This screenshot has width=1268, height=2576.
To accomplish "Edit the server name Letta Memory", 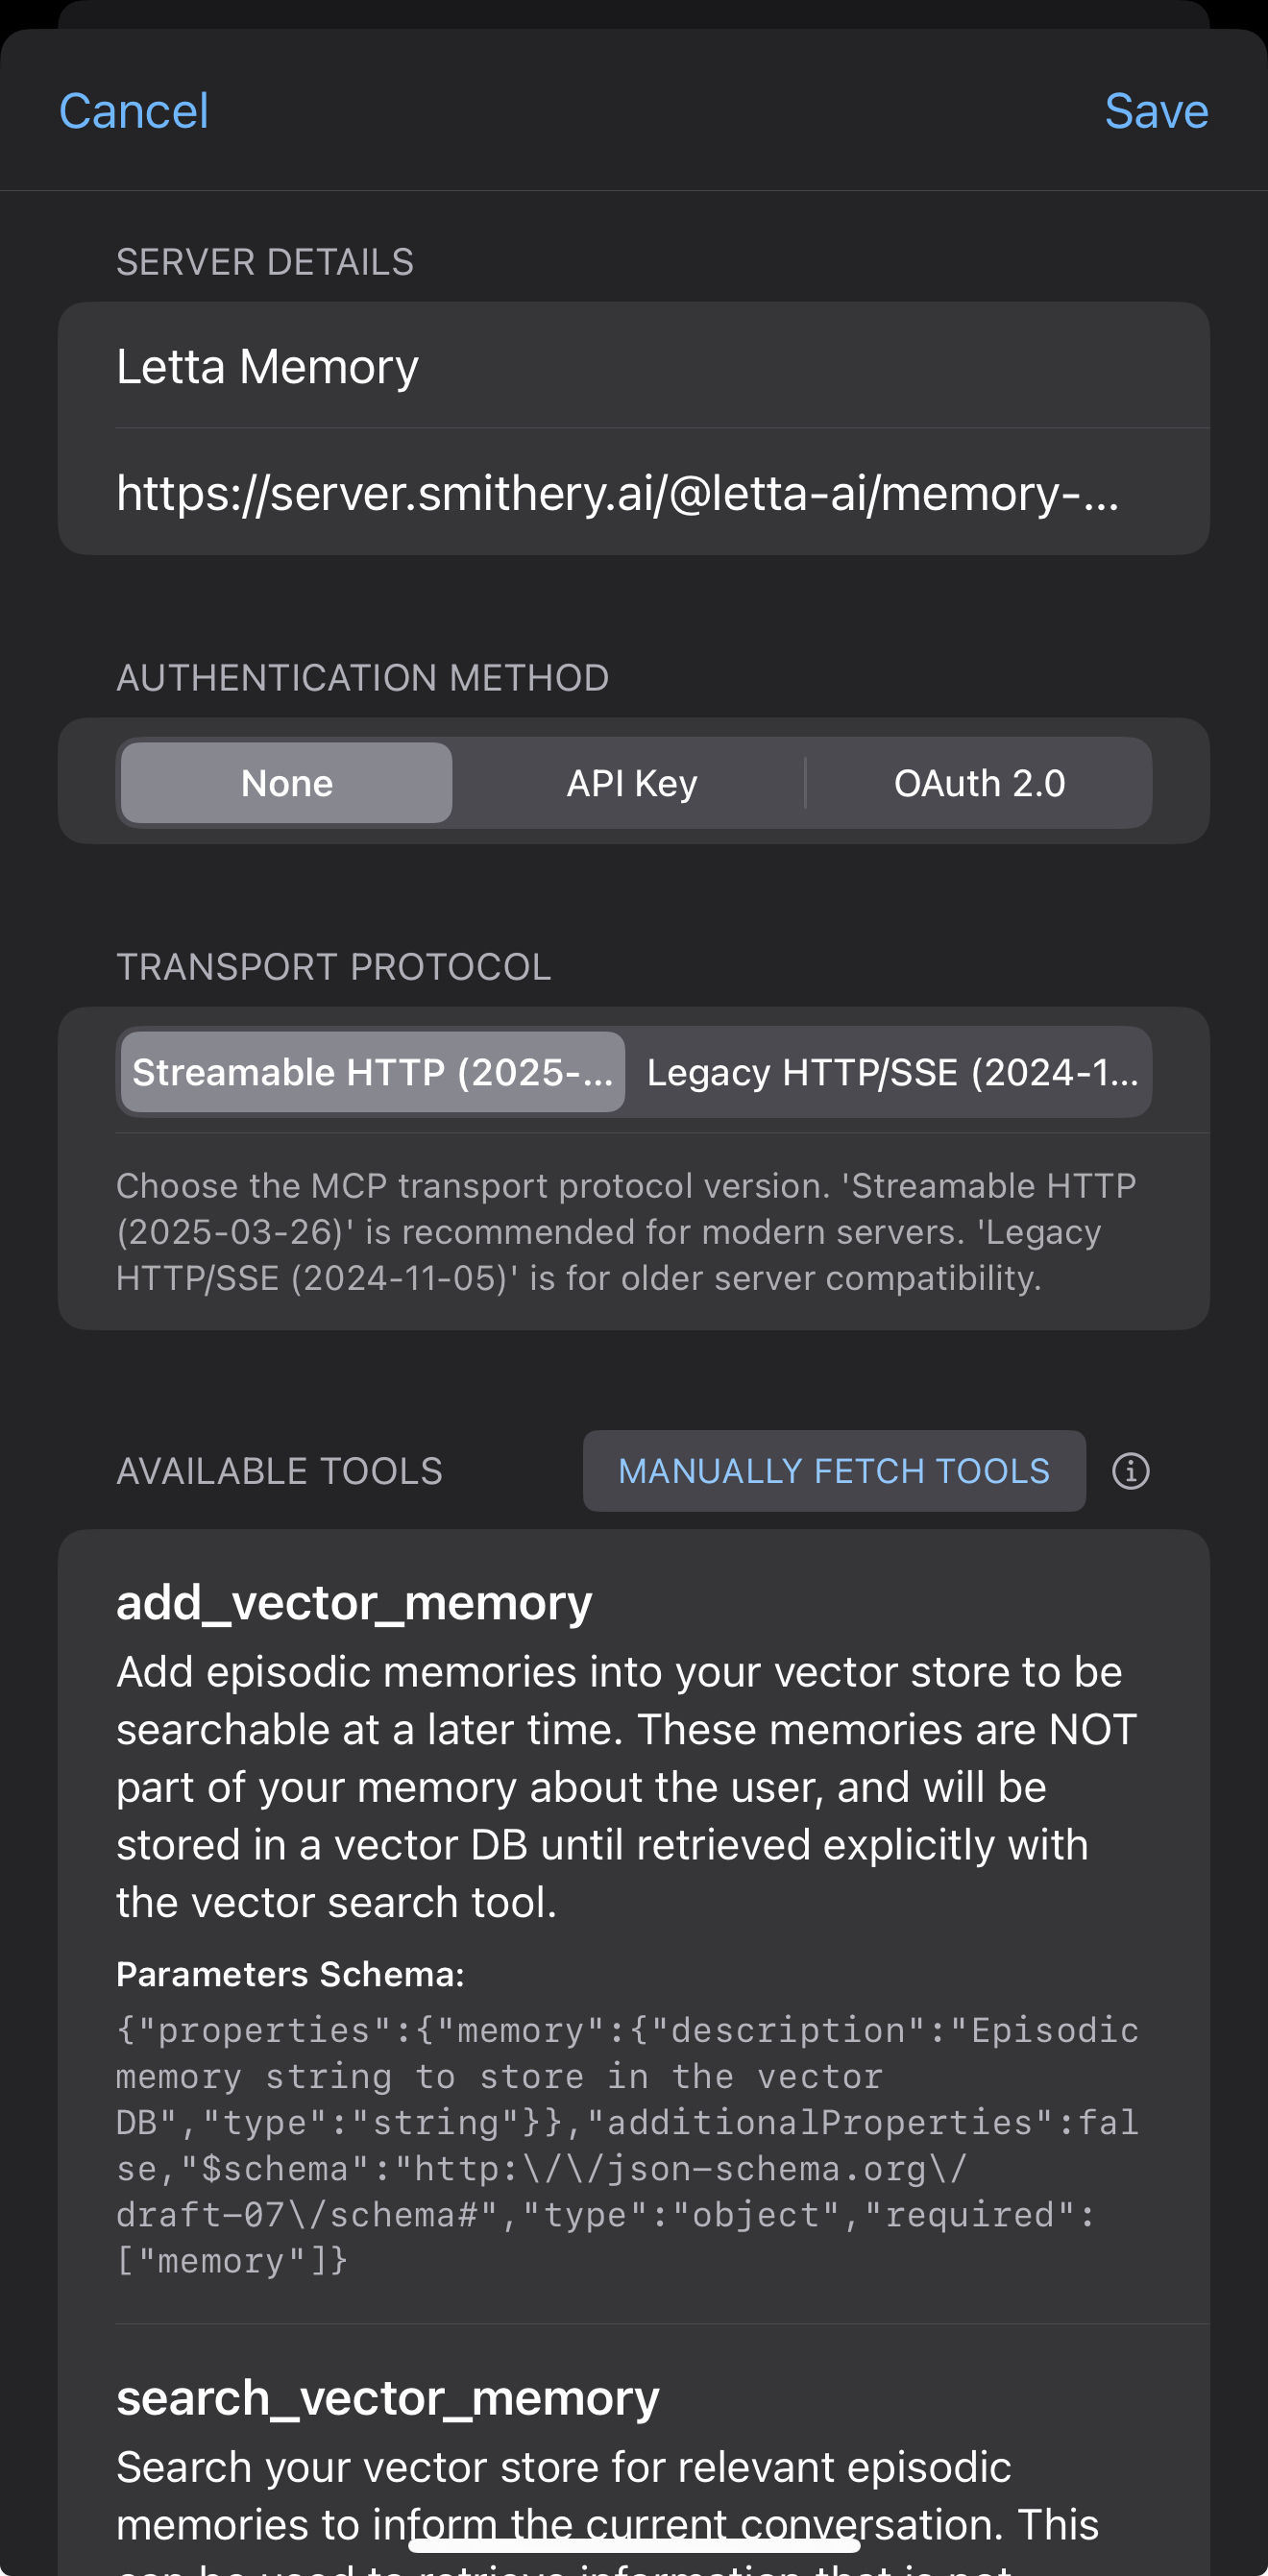I will 633,366.
